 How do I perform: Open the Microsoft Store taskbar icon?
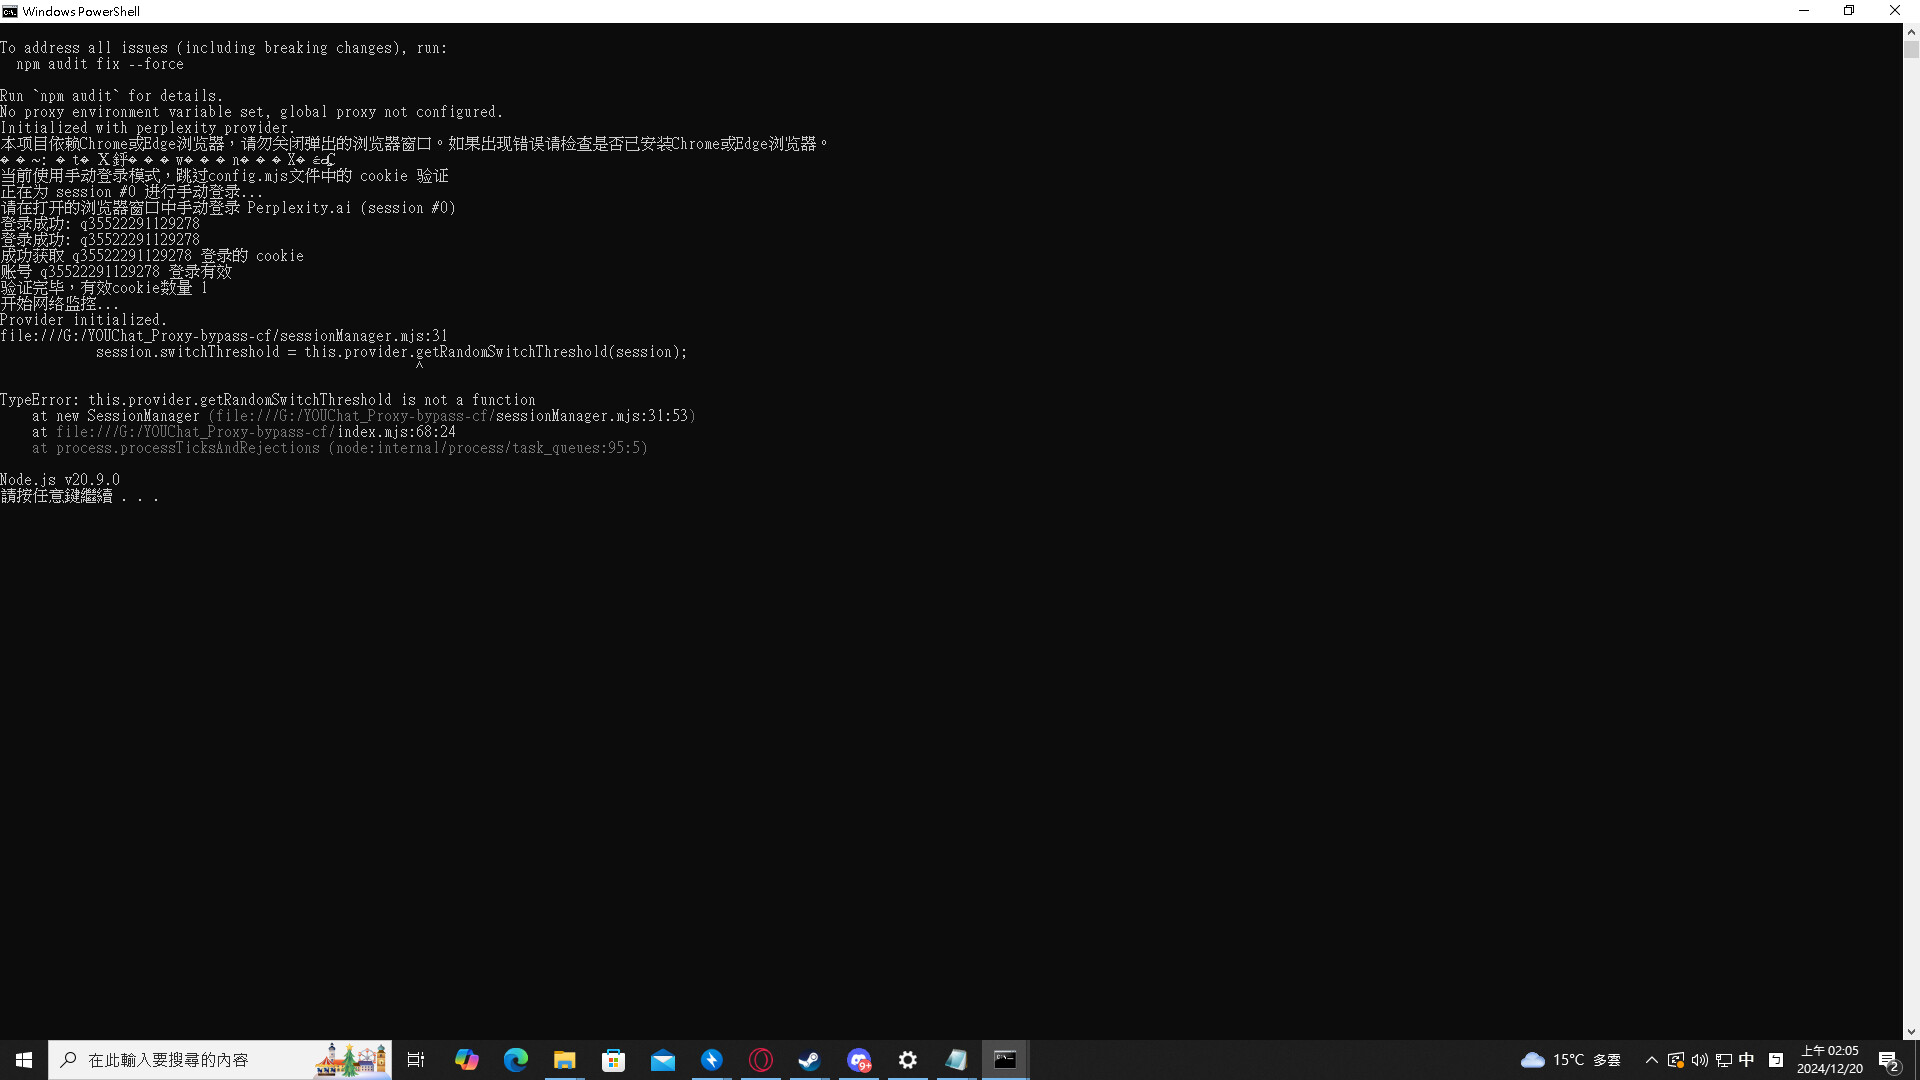coord(614,1060)
